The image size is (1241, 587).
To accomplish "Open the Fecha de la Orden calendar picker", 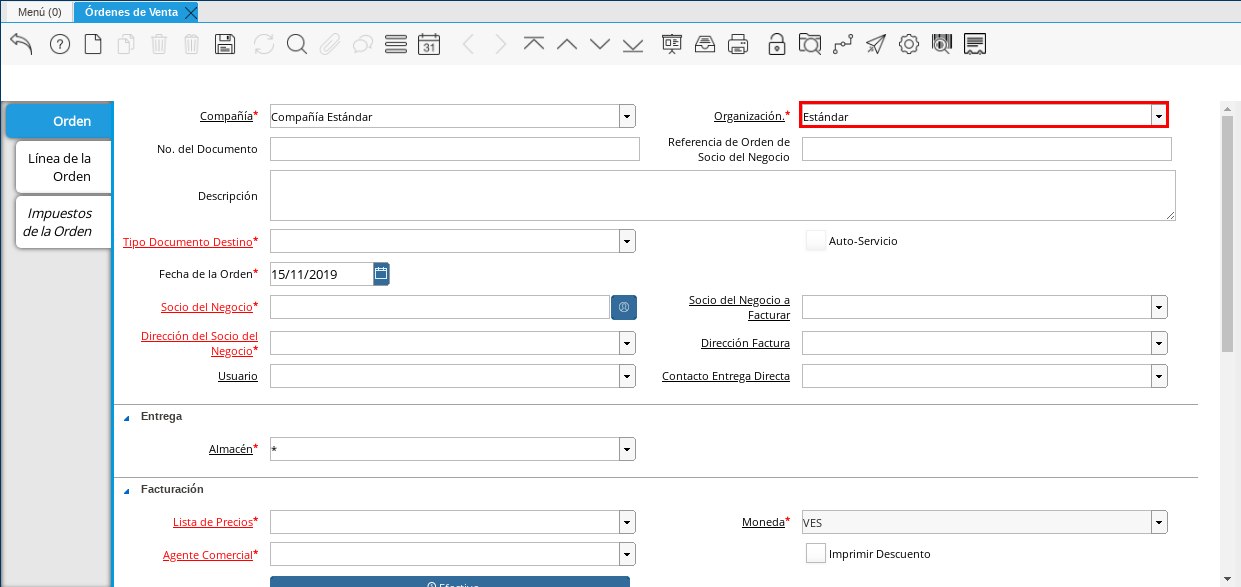I will [381, 273].
